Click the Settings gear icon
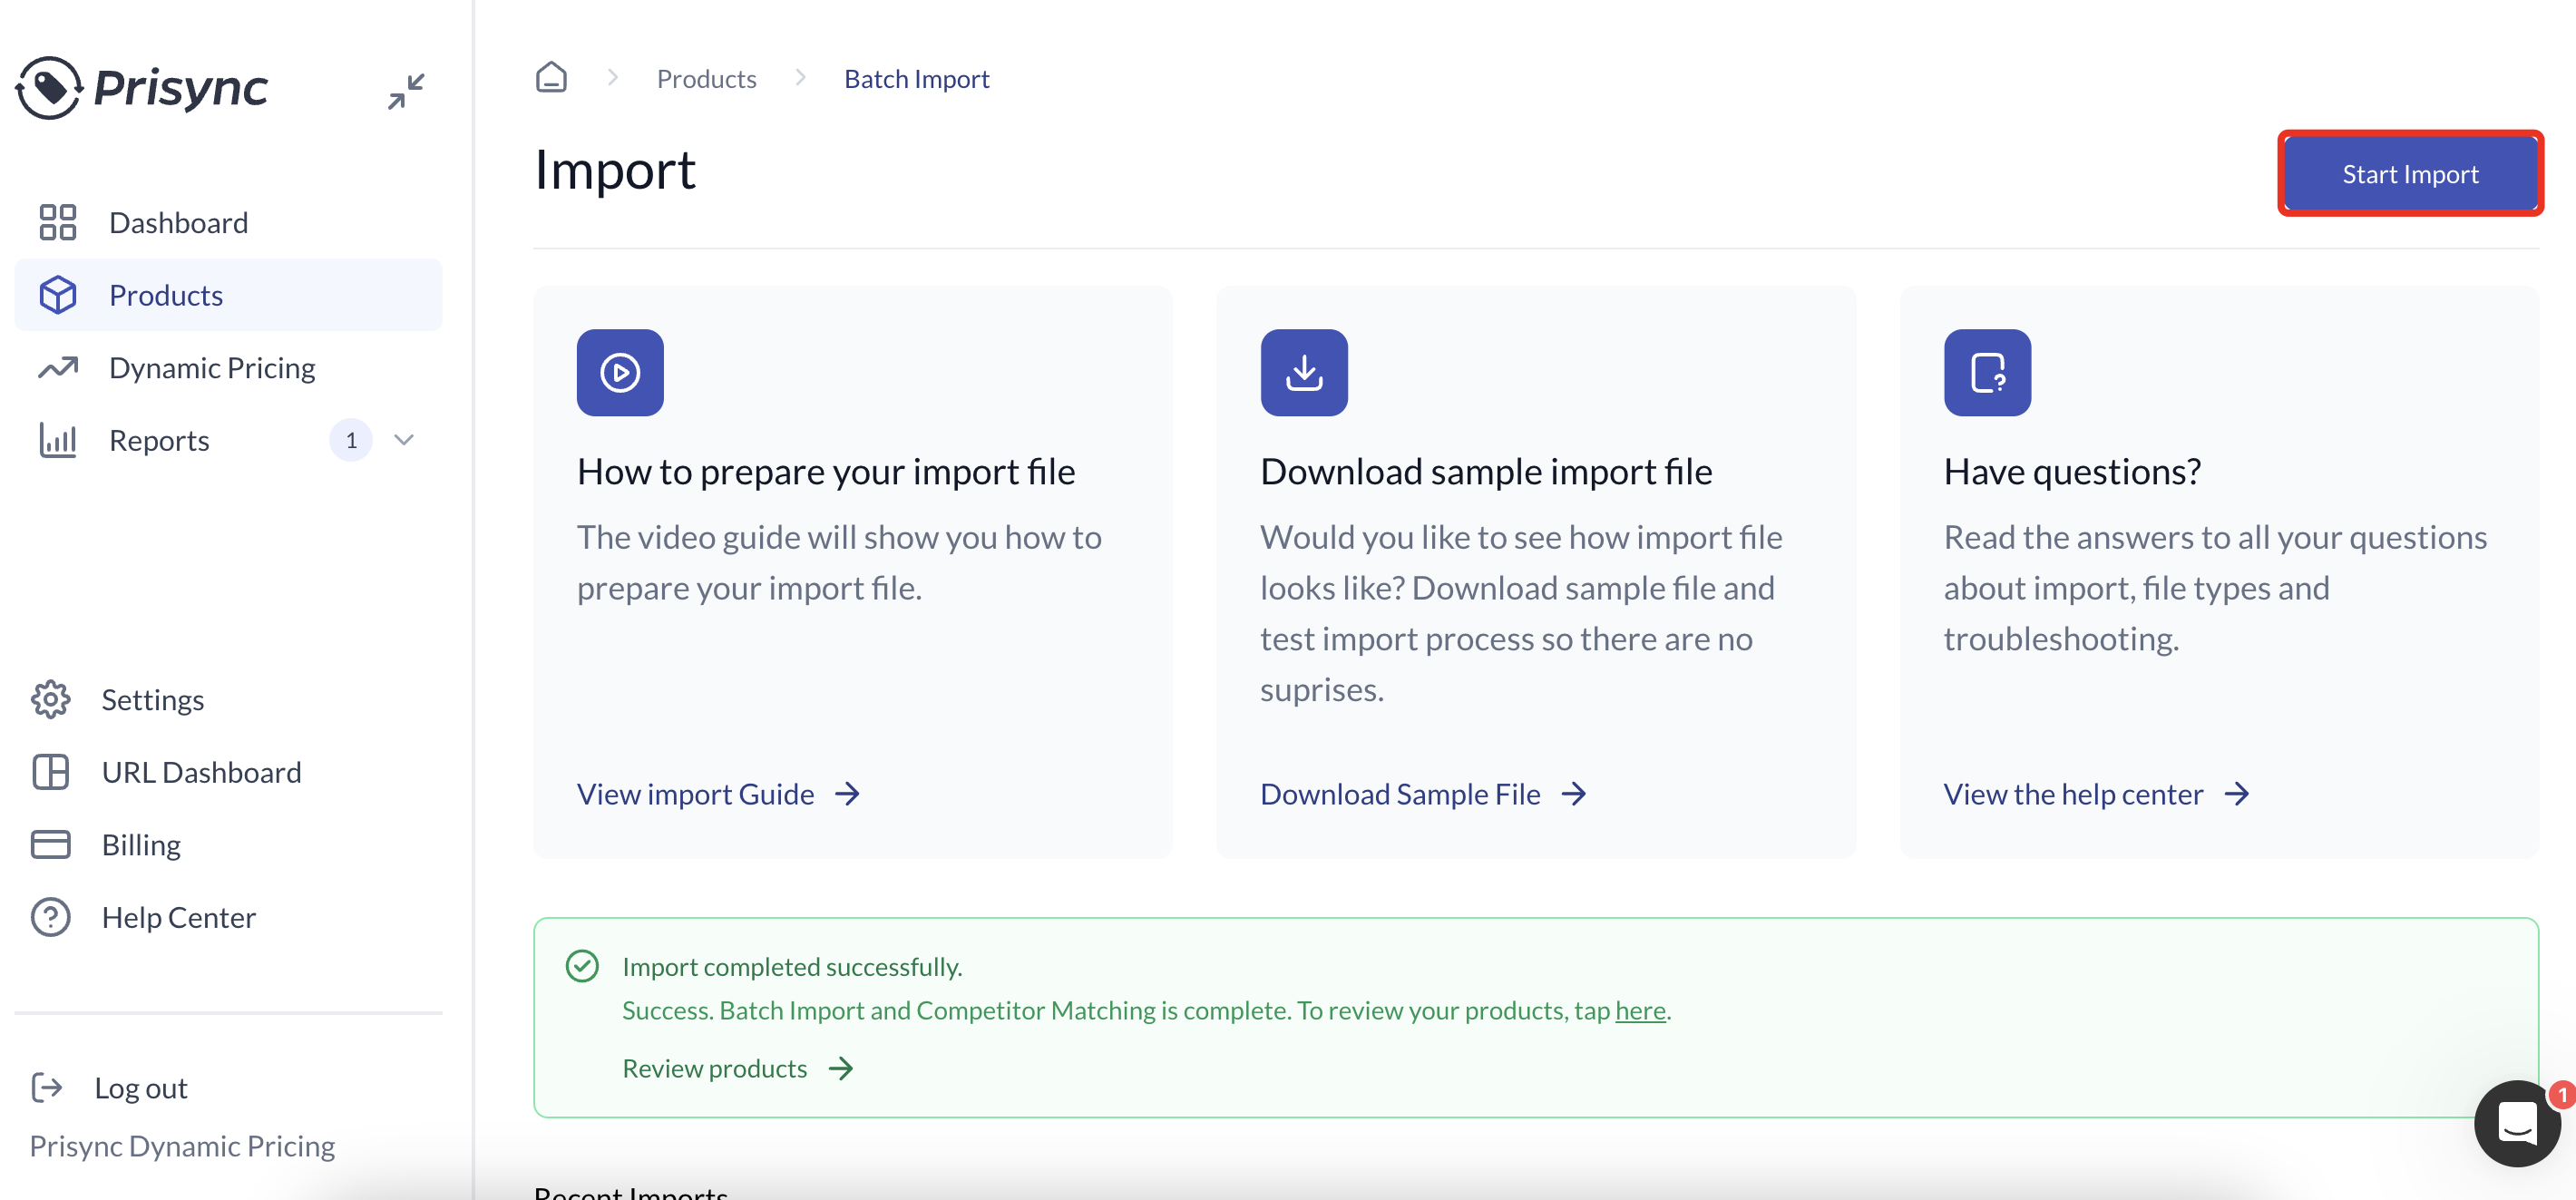The height and width of the screenshot is (1200, 2576). click(x=50, y=699)
